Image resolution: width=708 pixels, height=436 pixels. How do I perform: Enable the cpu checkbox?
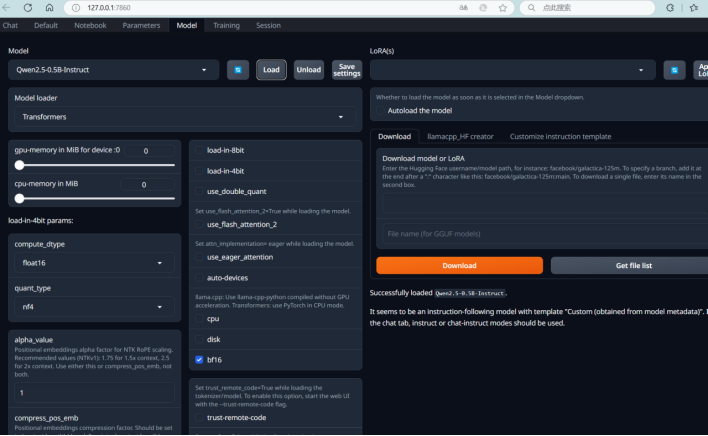[199, 319]
